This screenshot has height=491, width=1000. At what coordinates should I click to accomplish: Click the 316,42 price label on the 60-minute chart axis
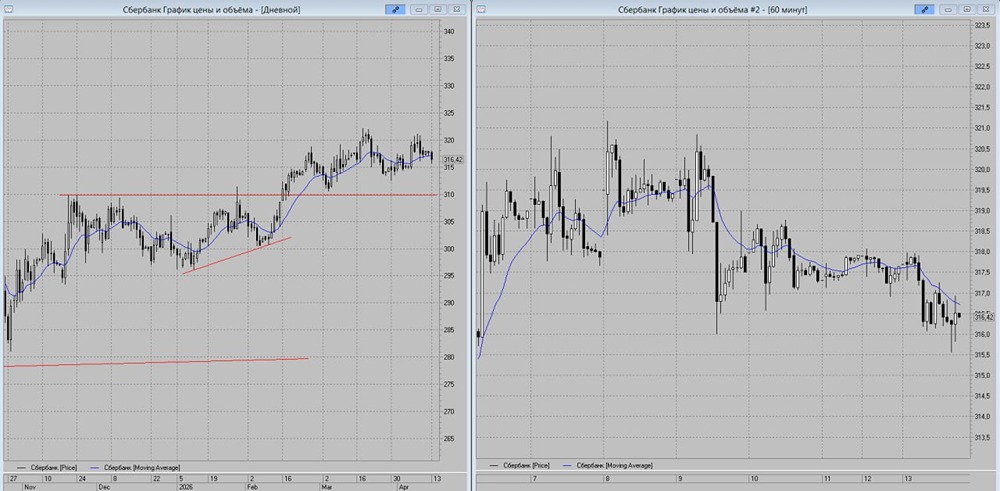(x=984, y=316)
